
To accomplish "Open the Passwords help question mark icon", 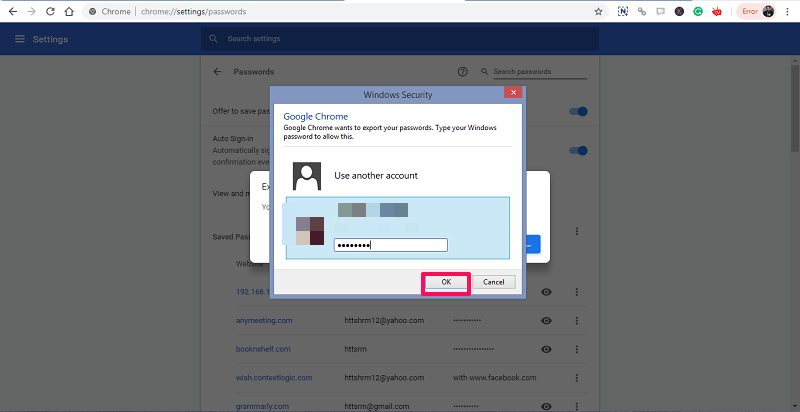I will click(463, 72).
